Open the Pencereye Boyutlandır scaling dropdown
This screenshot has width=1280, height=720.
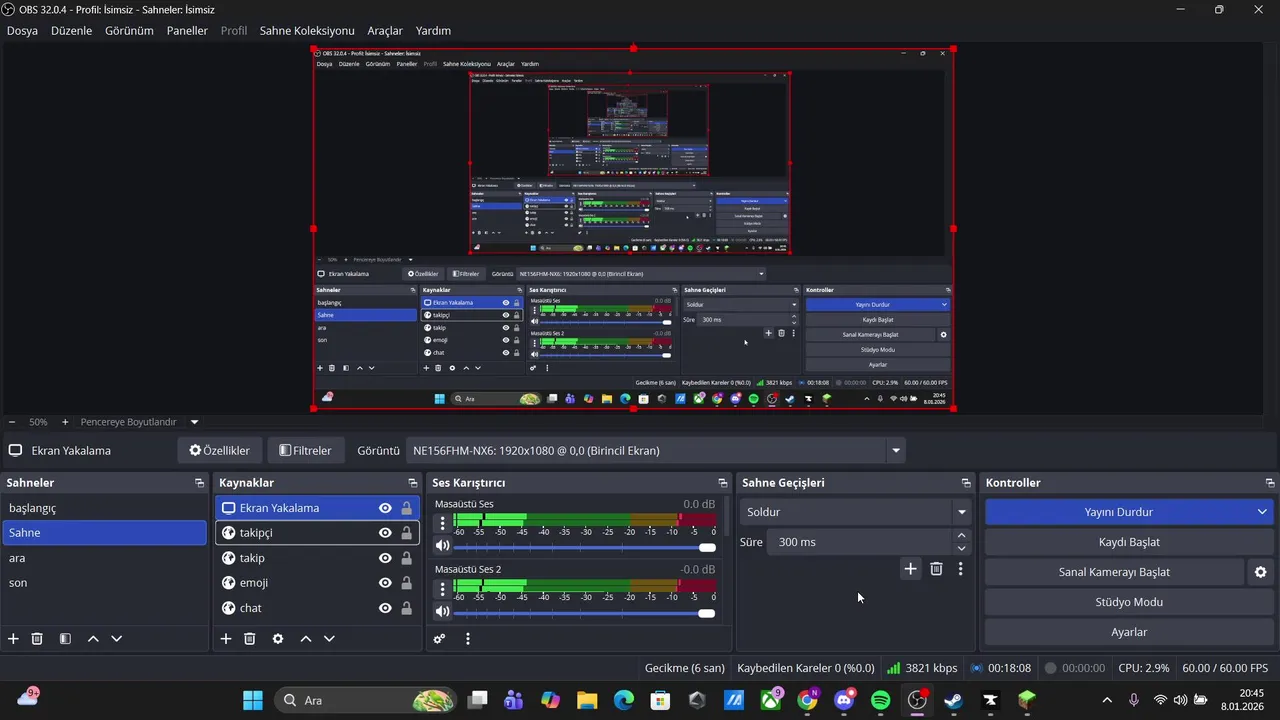pyautogui.click(x=194, y=422)
